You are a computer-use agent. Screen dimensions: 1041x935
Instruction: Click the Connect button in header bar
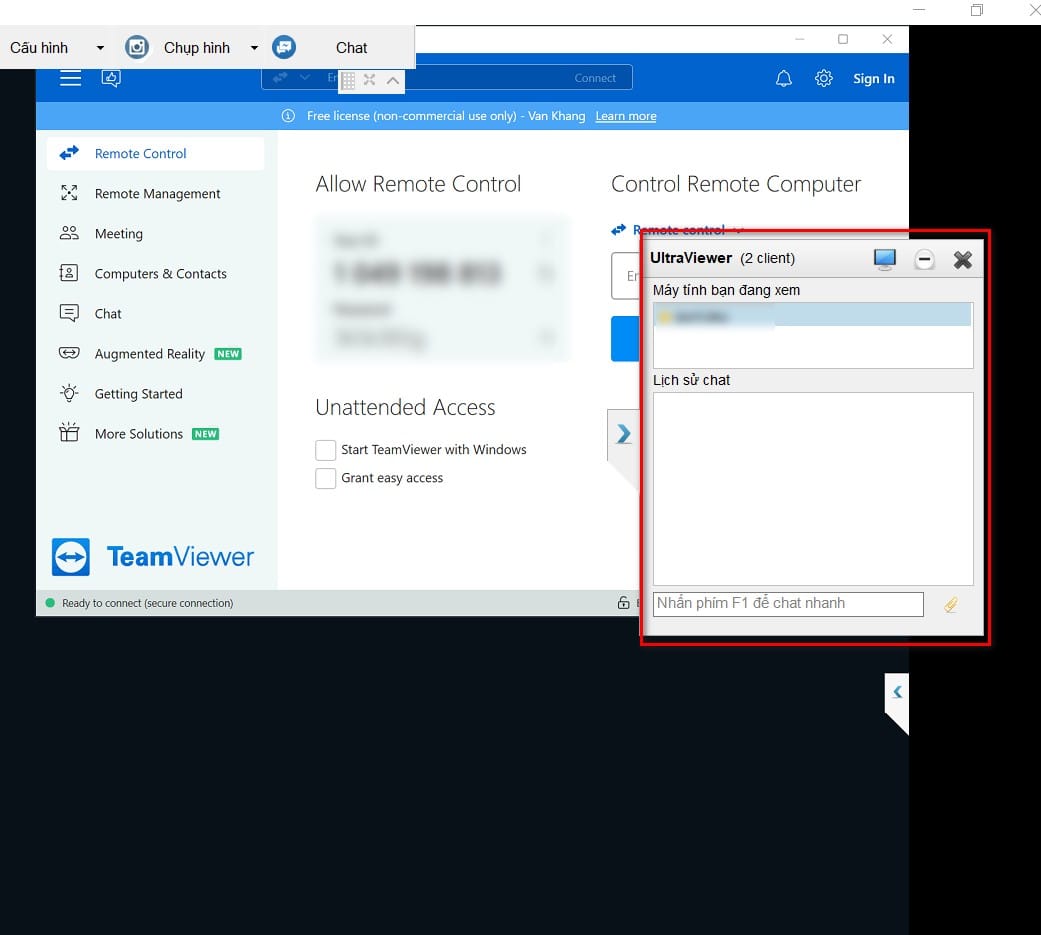(x=595, y=78)
